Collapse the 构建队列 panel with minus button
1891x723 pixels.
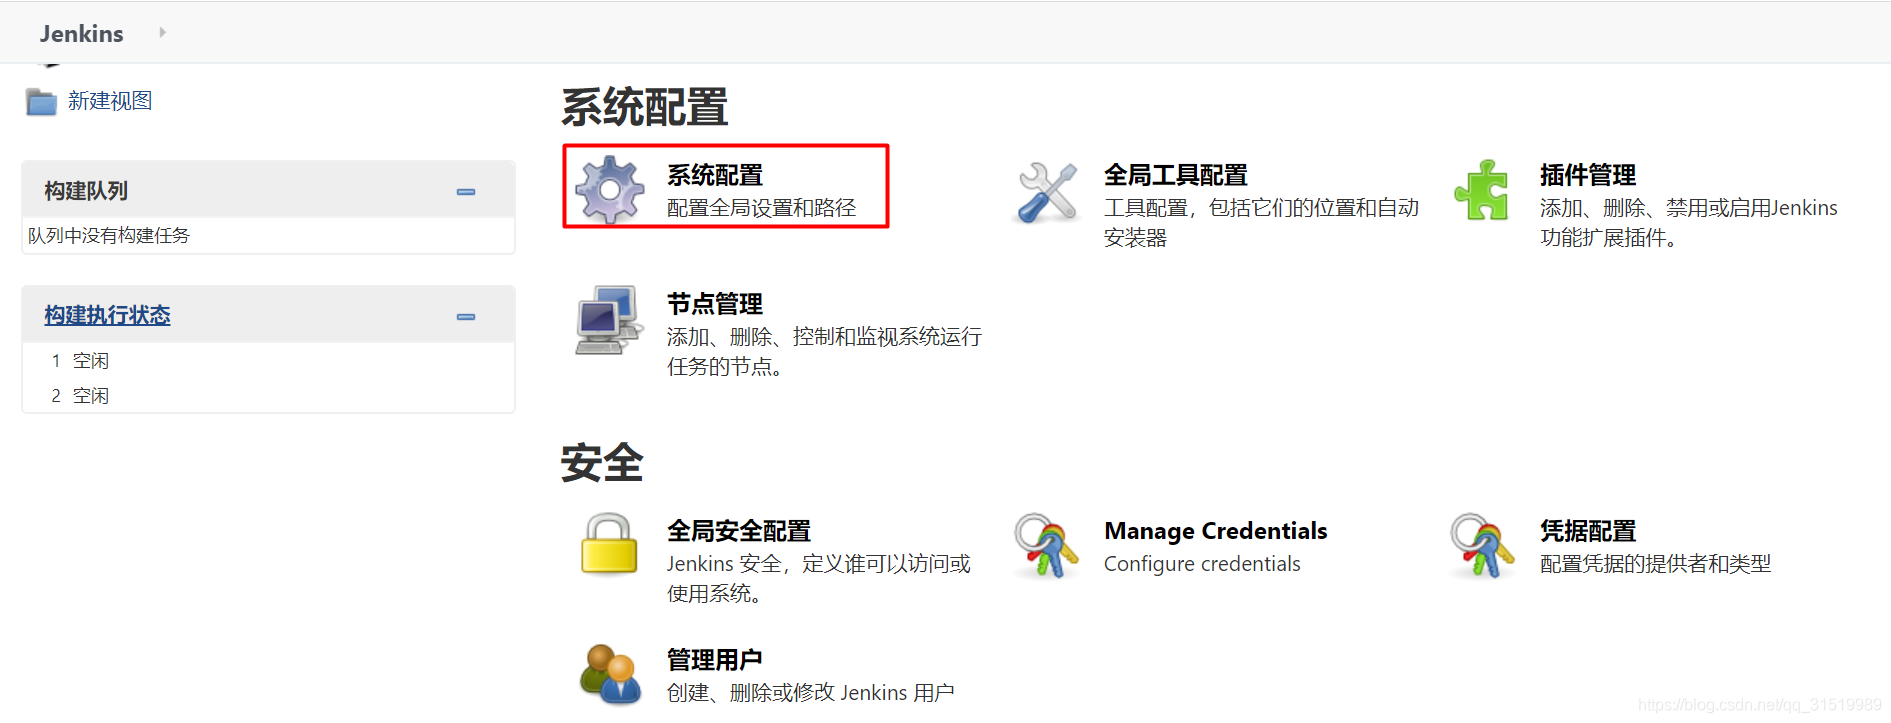[466, 191]
